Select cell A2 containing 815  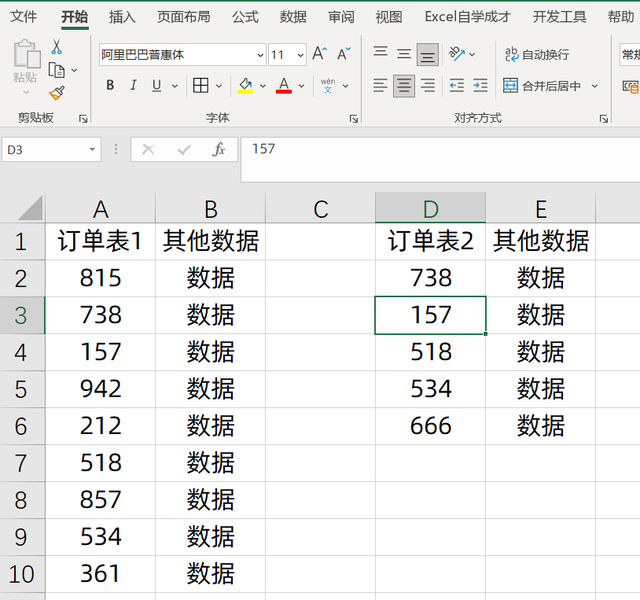[100, 278]
